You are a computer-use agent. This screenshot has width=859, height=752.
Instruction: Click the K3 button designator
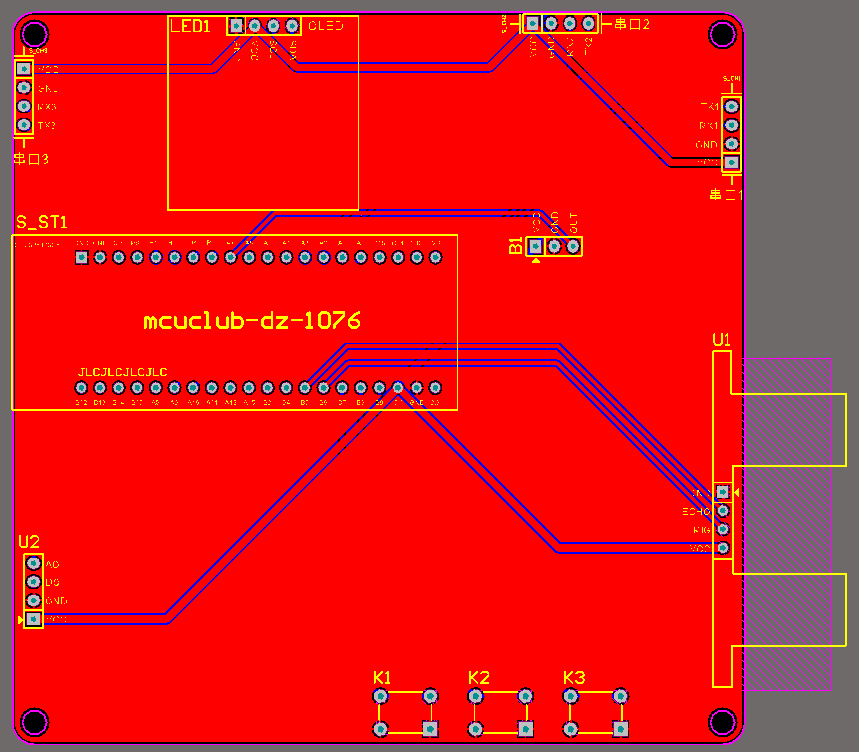[574, 678]
